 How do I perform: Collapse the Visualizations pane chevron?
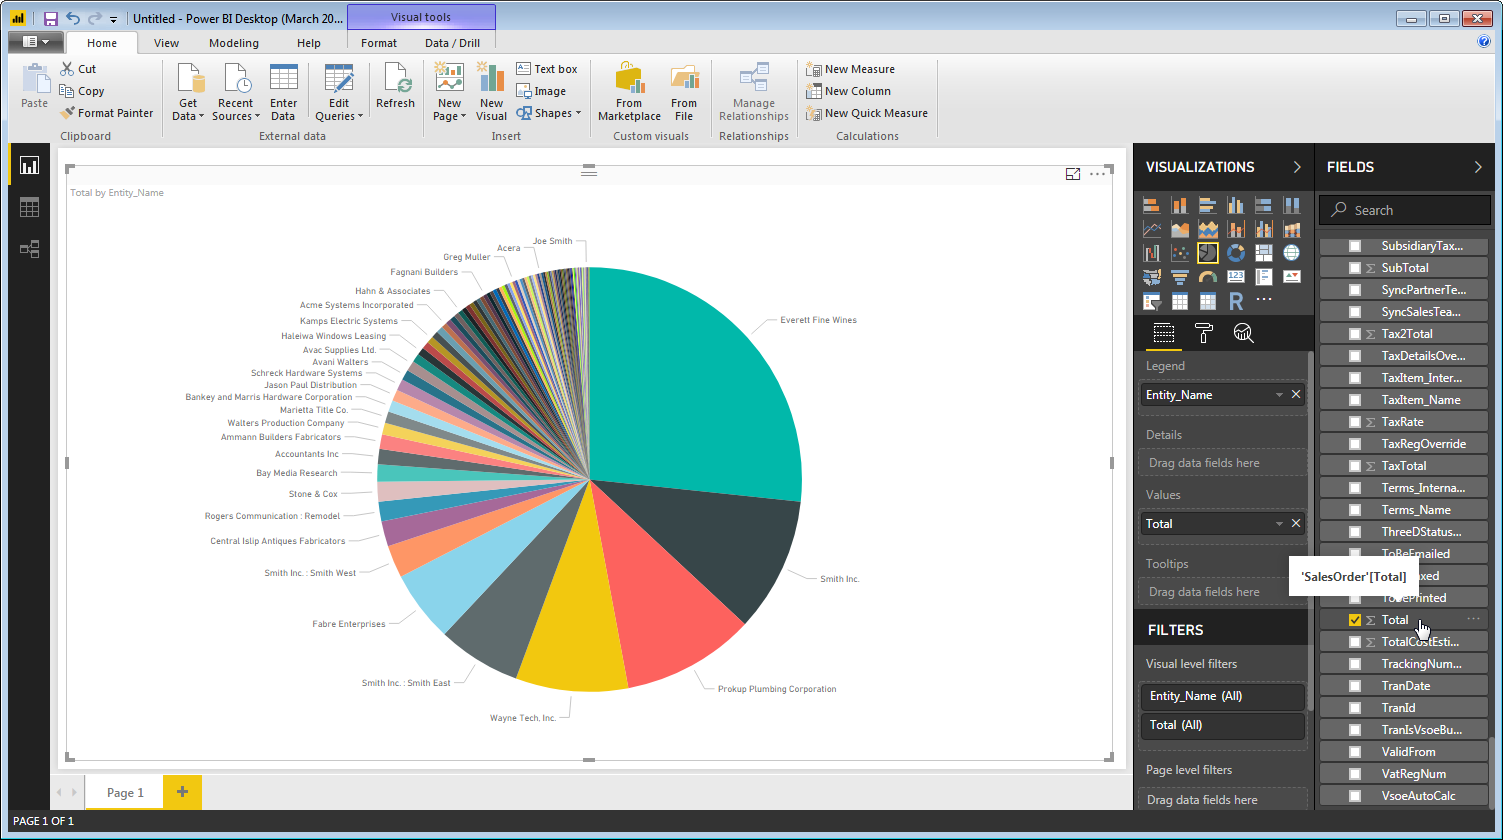(x=1297, y=167)
